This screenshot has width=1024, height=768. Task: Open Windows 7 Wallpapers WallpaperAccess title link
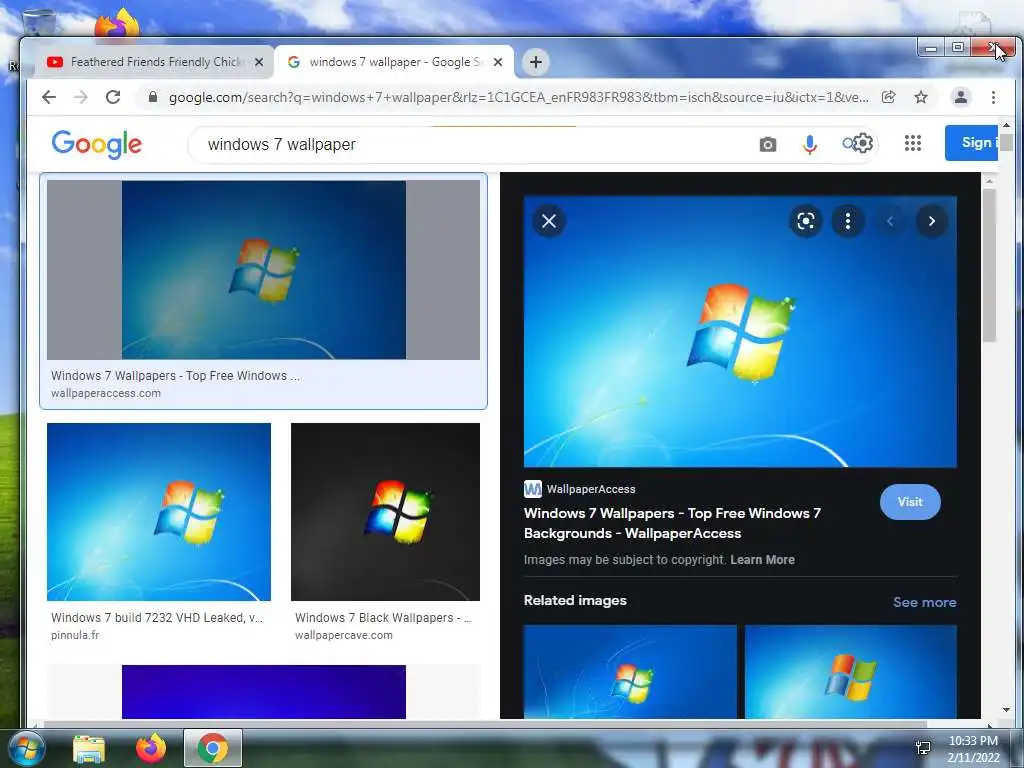672,523
